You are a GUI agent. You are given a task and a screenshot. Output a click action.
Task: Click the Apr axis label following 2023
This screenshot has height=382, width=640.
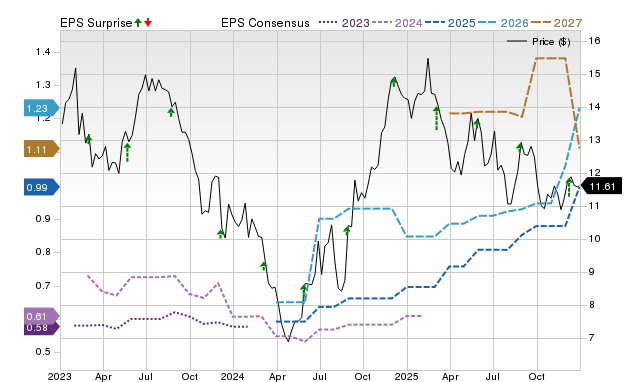pos(103,377)
